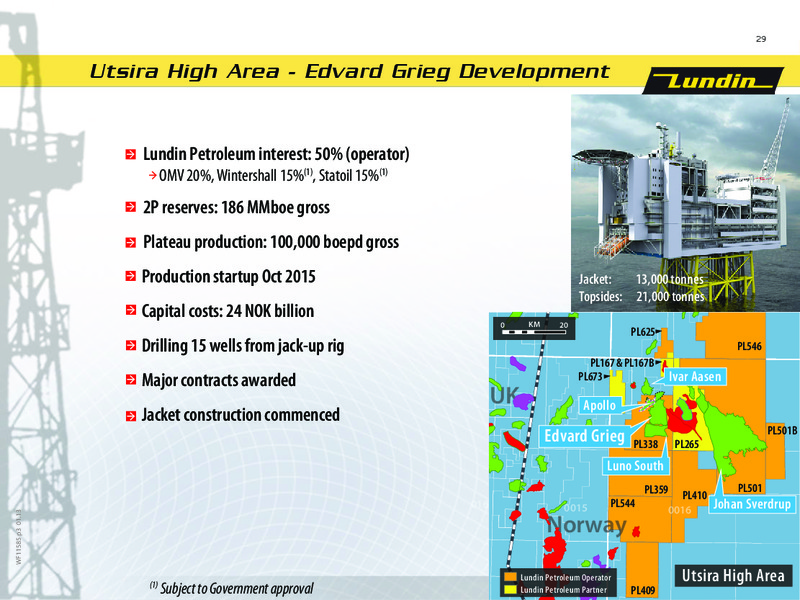Image resolution: width=800 pixels, height=600 pixels.
Task: Click the 'Ivar Aasen' map label
Action: [x=695, y=377]
